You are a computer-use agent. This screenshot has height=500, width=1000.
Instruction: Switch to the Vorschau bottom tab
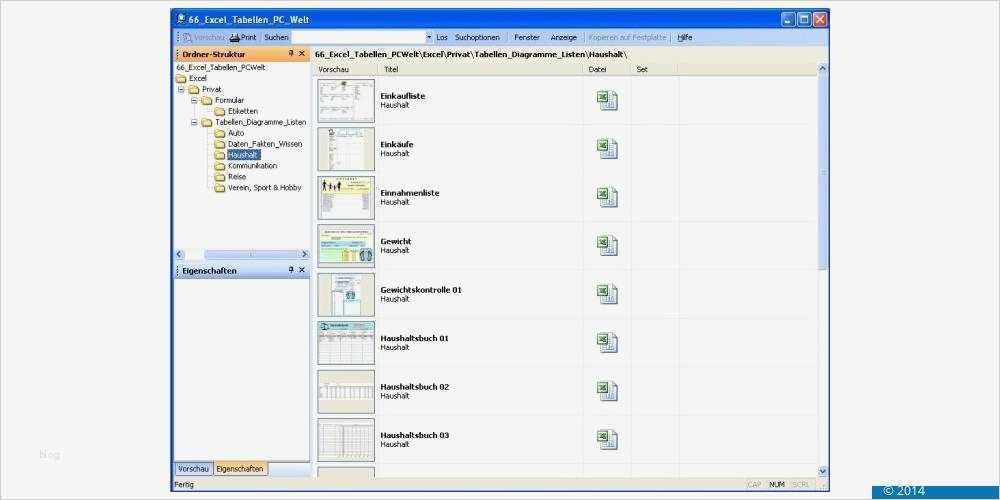[193, 469]
